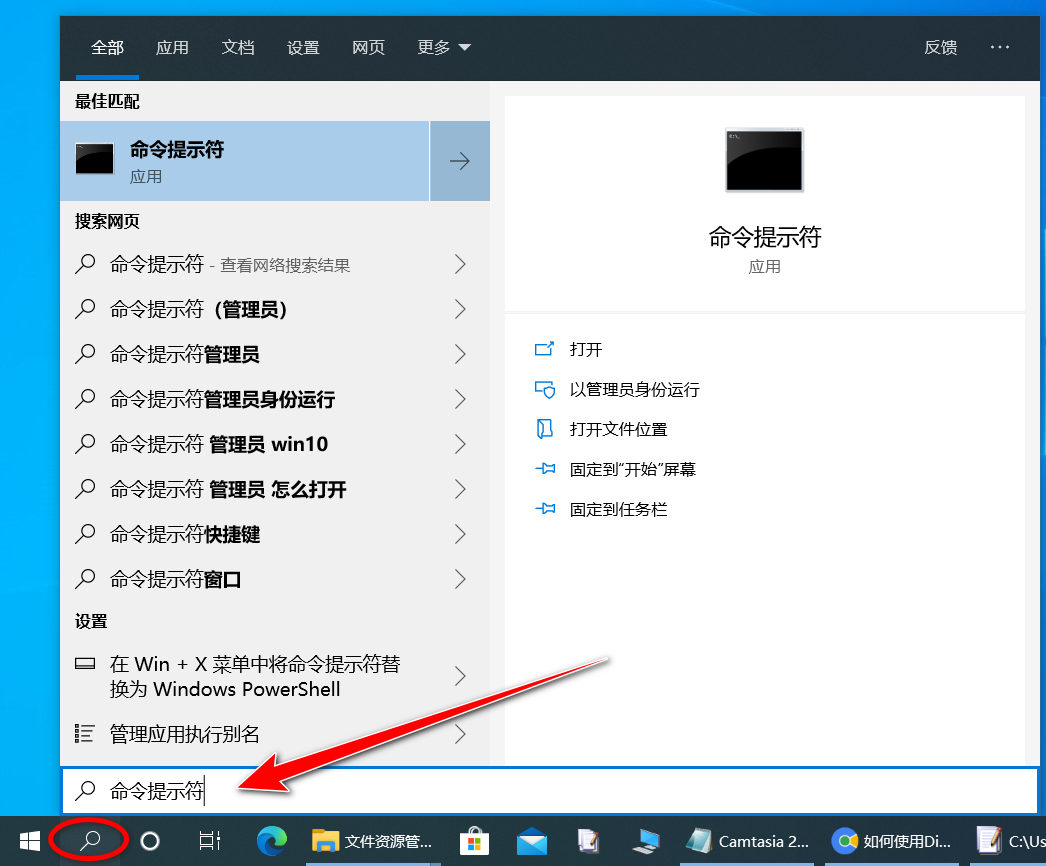
Task: 打开命令提示符应用图标（最佳匹配）
Action: pyautogui.click(x=94, y=159)
